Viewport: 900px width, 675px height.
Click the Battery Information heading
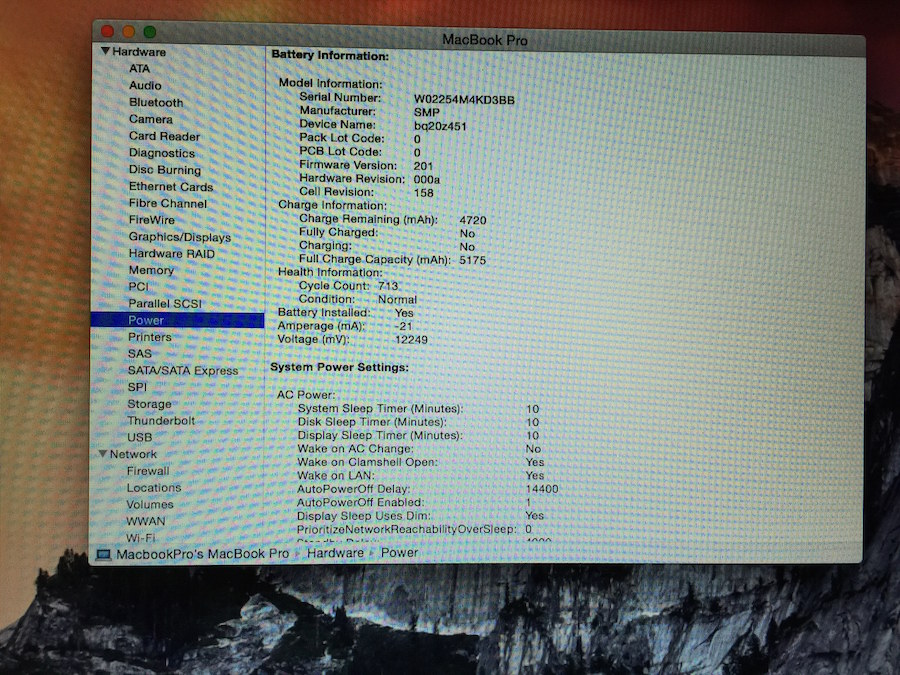click(x=330, y=55)
